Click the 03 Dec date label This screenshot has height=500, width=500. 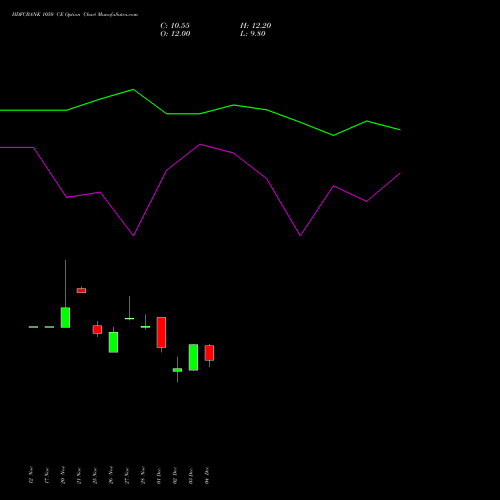click(191, 475)
